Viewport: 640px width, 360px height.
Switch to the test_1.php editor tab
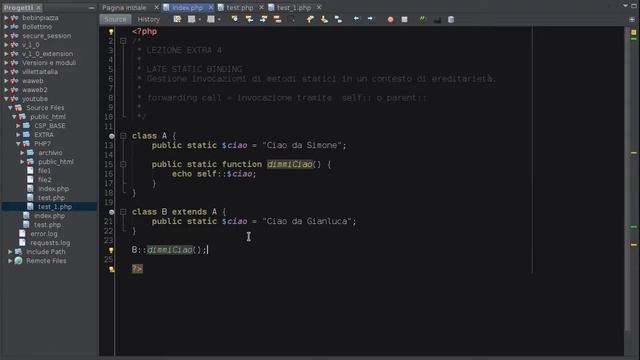click(x=294, y=7)
